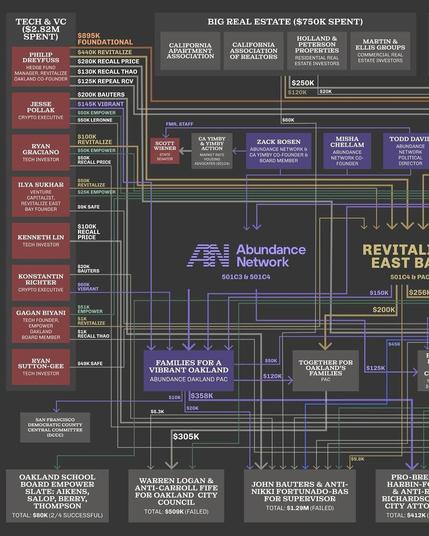The width and height of the screenshot is (429, 536).
Task: Click the Holland & Peterson Properties box
Action: click(317, 51)
